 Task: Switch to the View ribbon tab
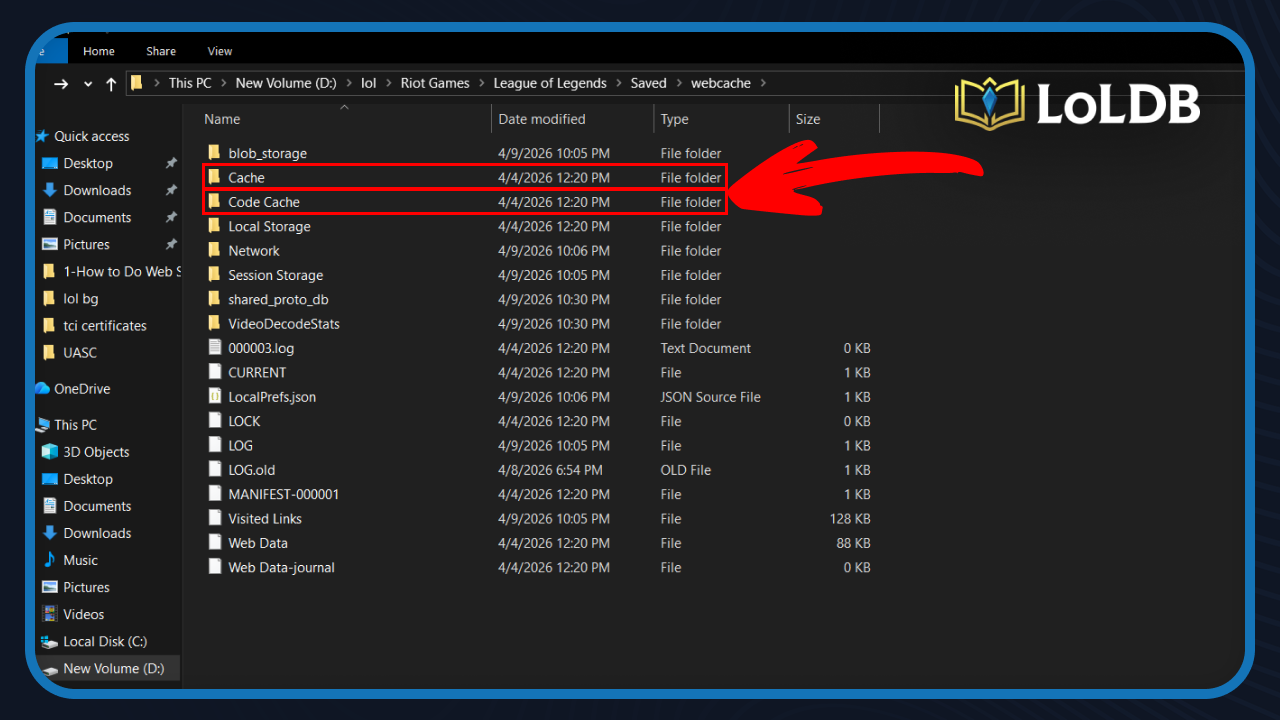click(219, 50)
